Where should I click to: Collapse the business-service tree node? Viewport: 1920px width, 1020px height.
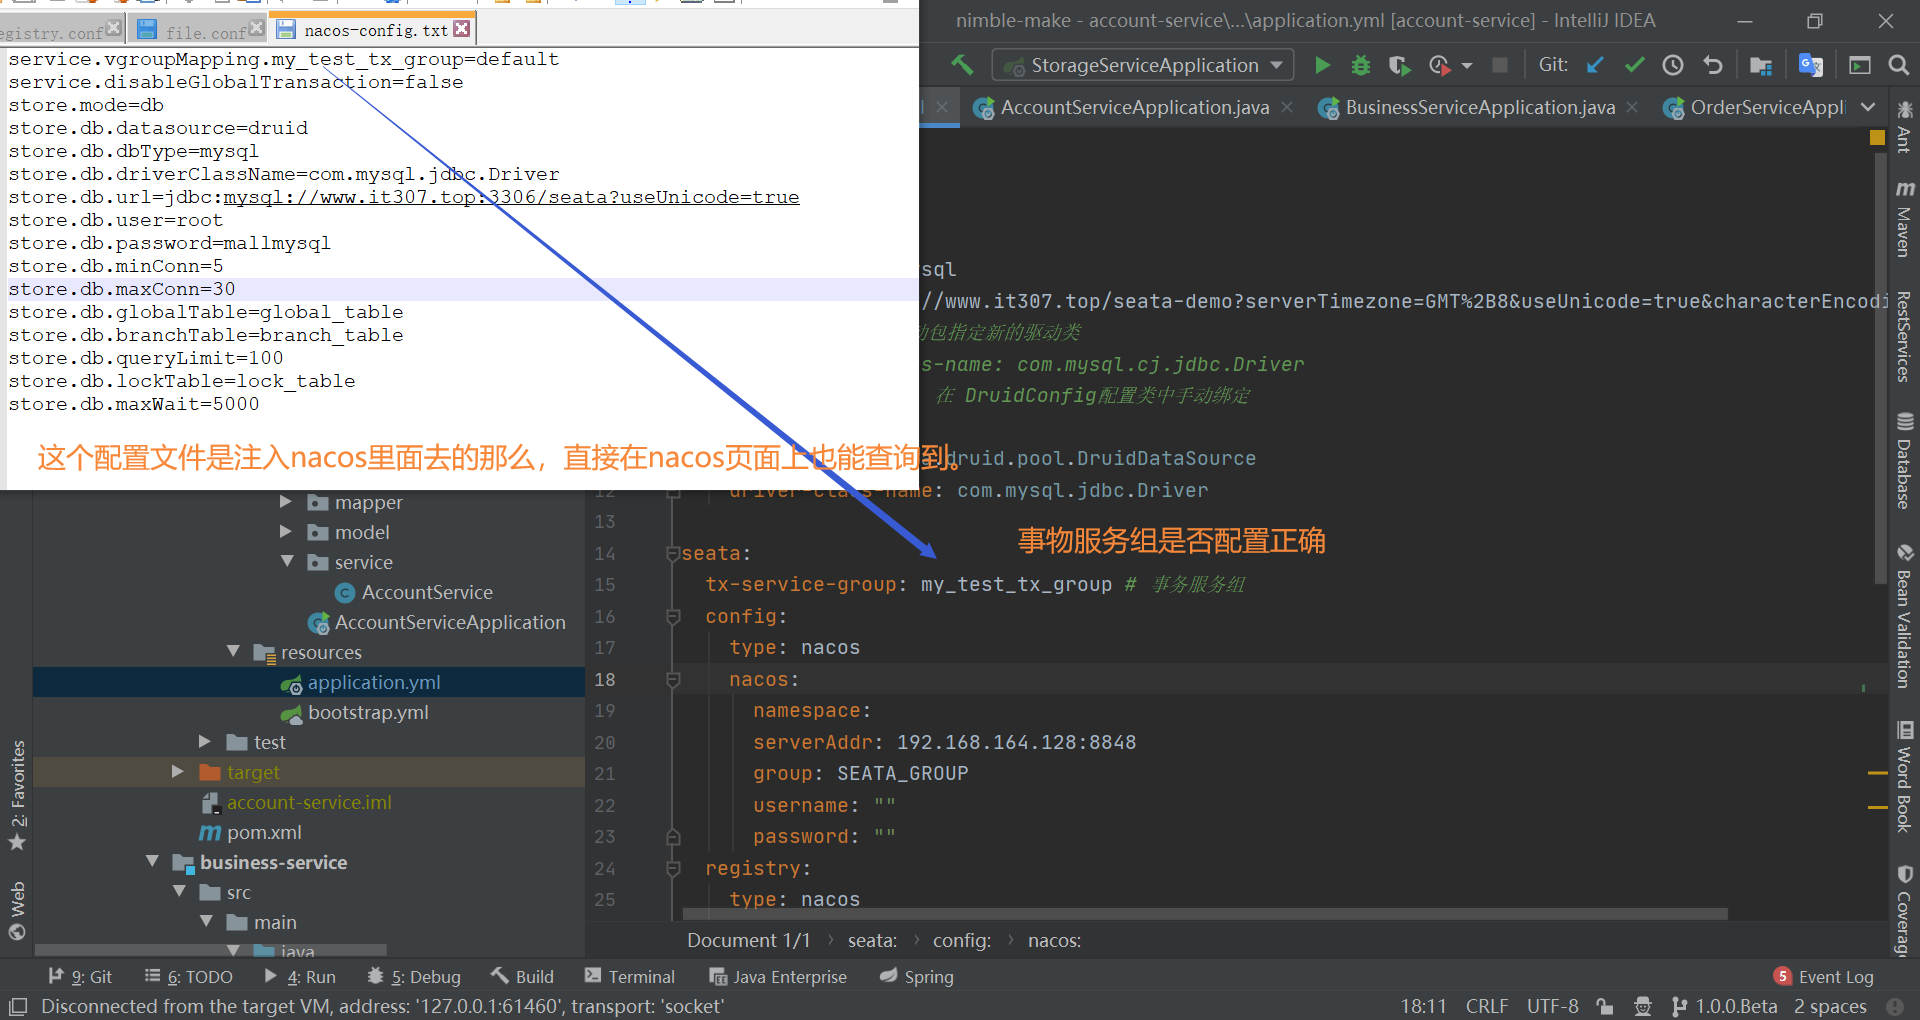(x=152, y=861)
